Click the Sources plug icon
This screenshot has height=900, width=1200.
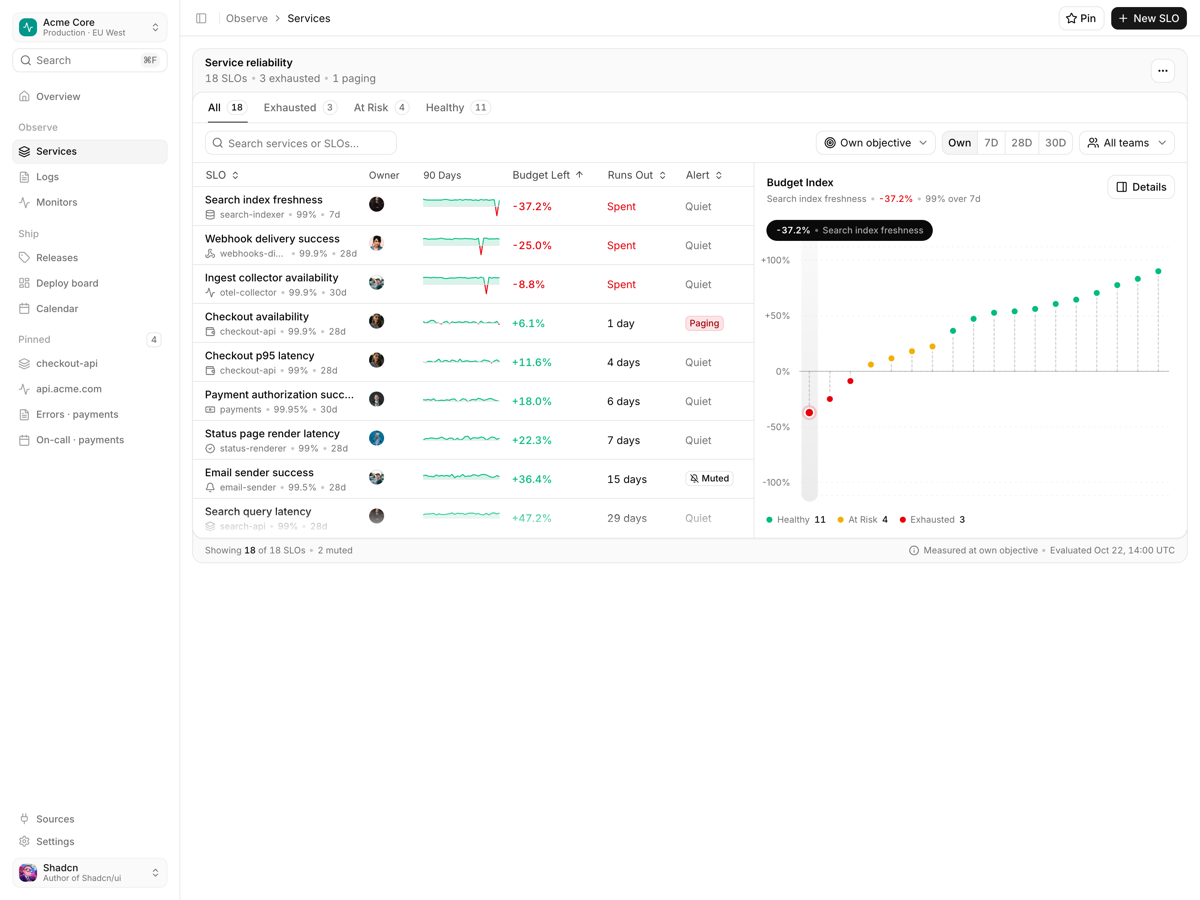click(25, 819)
